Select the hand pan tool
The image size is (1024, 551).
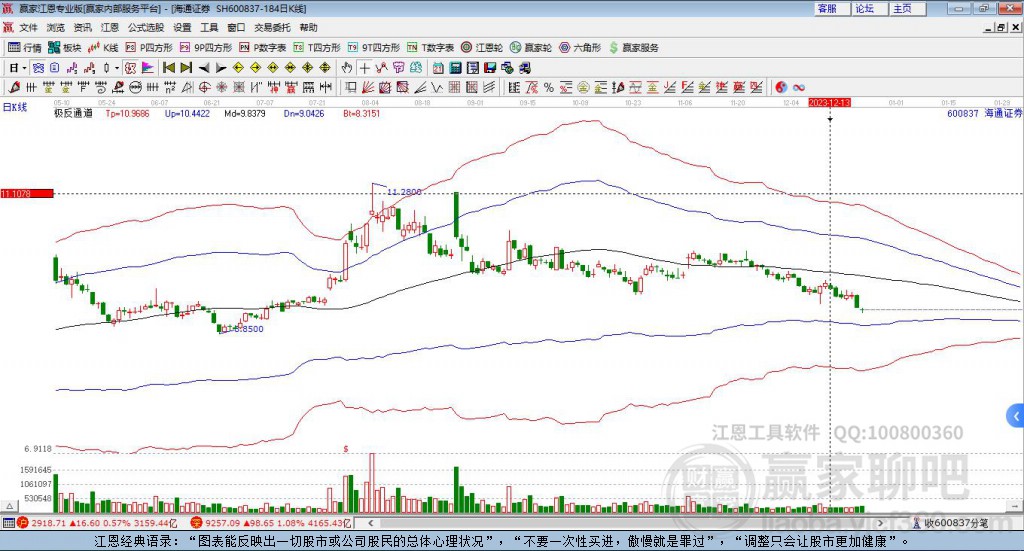pyautogui.click(x=347, y=68)
